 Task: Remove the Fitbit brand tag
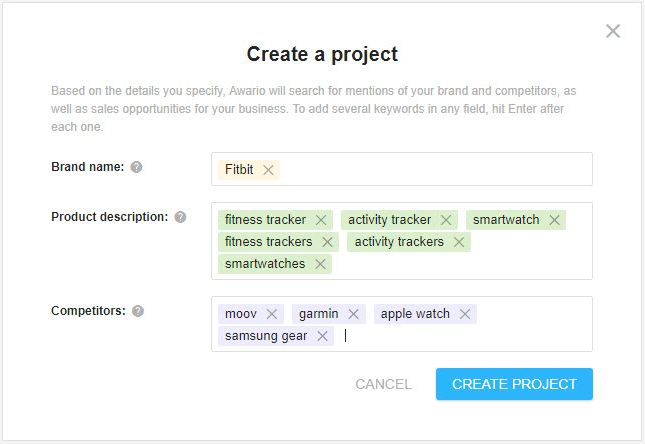click(268, 170)
